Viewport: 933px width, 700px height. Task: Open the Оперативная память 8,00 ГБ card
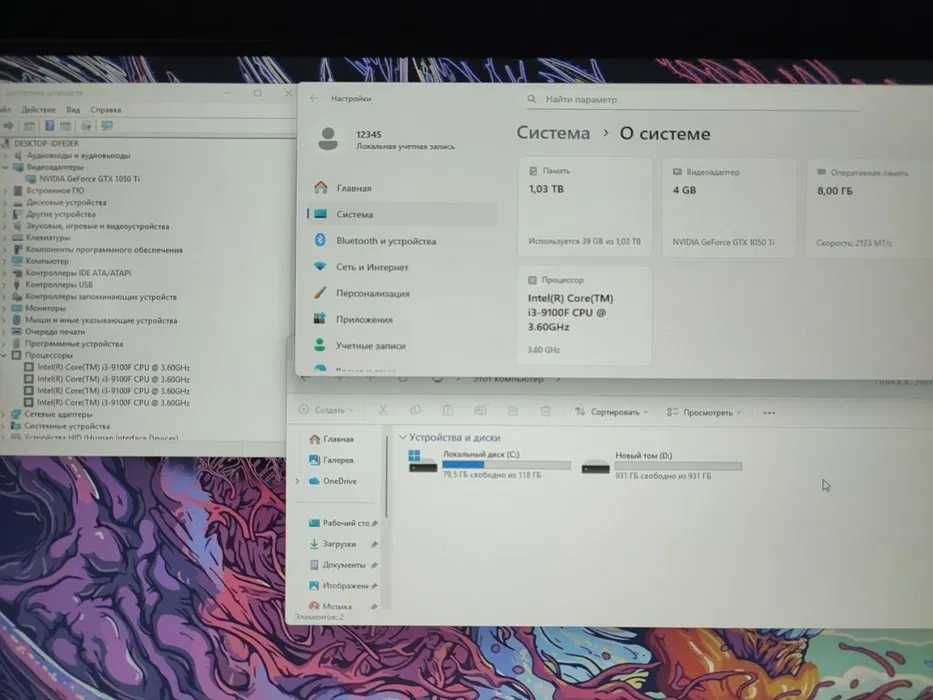(869, 208)
